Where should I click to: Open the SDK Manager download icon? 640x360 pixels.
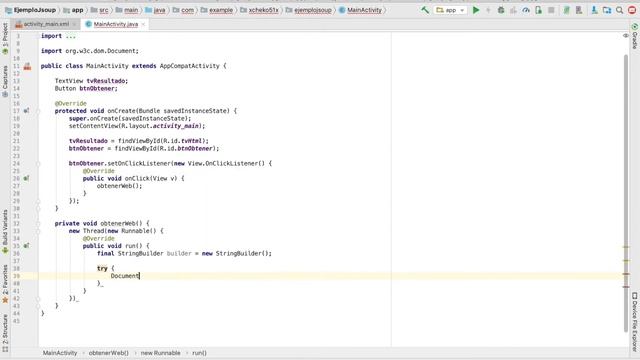594,10
